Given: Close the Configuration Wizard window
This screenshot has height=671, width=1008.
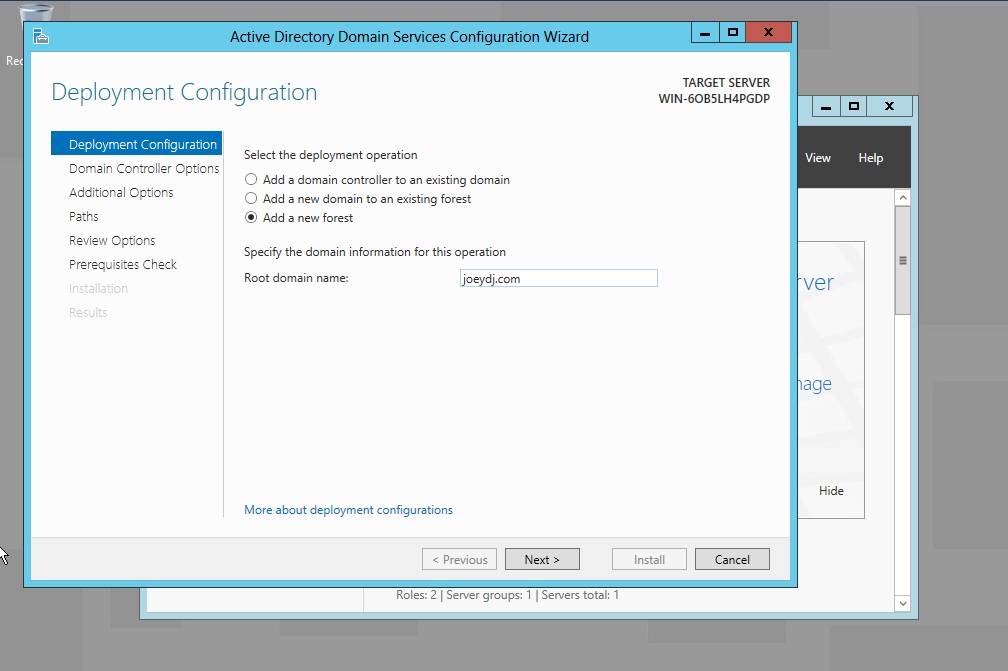Looking at the screenshot, I should click(768, 32).
